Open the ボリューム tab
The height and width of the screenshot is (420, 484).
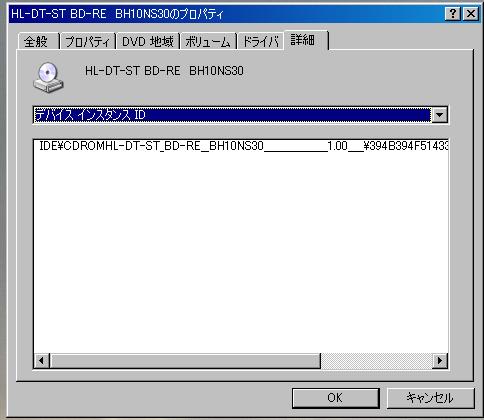(208, 41)
